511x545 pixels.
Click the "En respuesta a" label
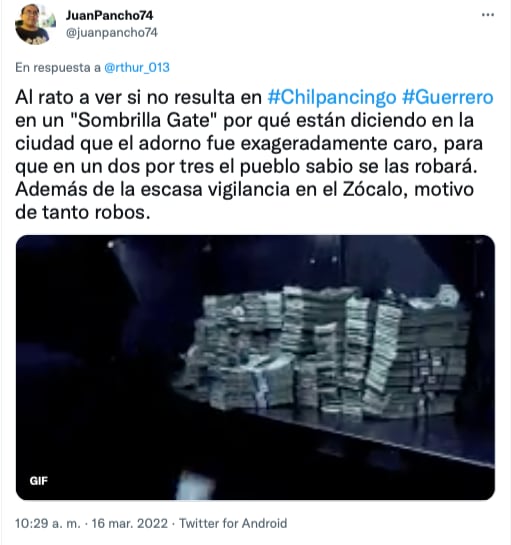point(58,67)
